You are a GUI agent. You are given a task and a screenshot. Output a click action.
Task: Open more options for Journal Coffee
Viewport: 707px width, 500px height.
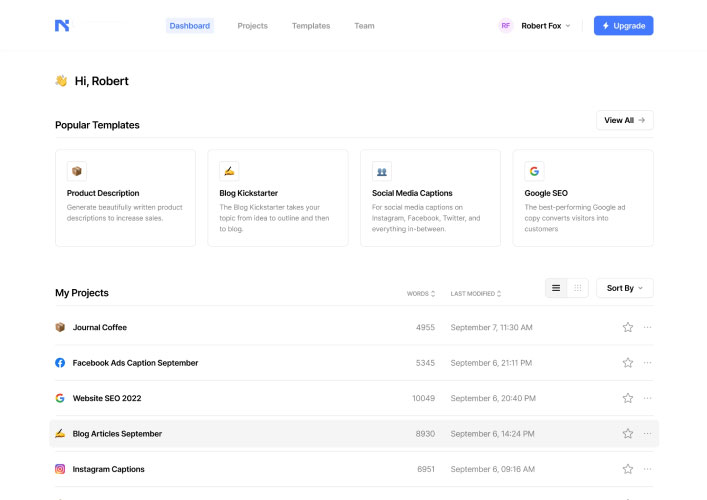tap(647, 327)
